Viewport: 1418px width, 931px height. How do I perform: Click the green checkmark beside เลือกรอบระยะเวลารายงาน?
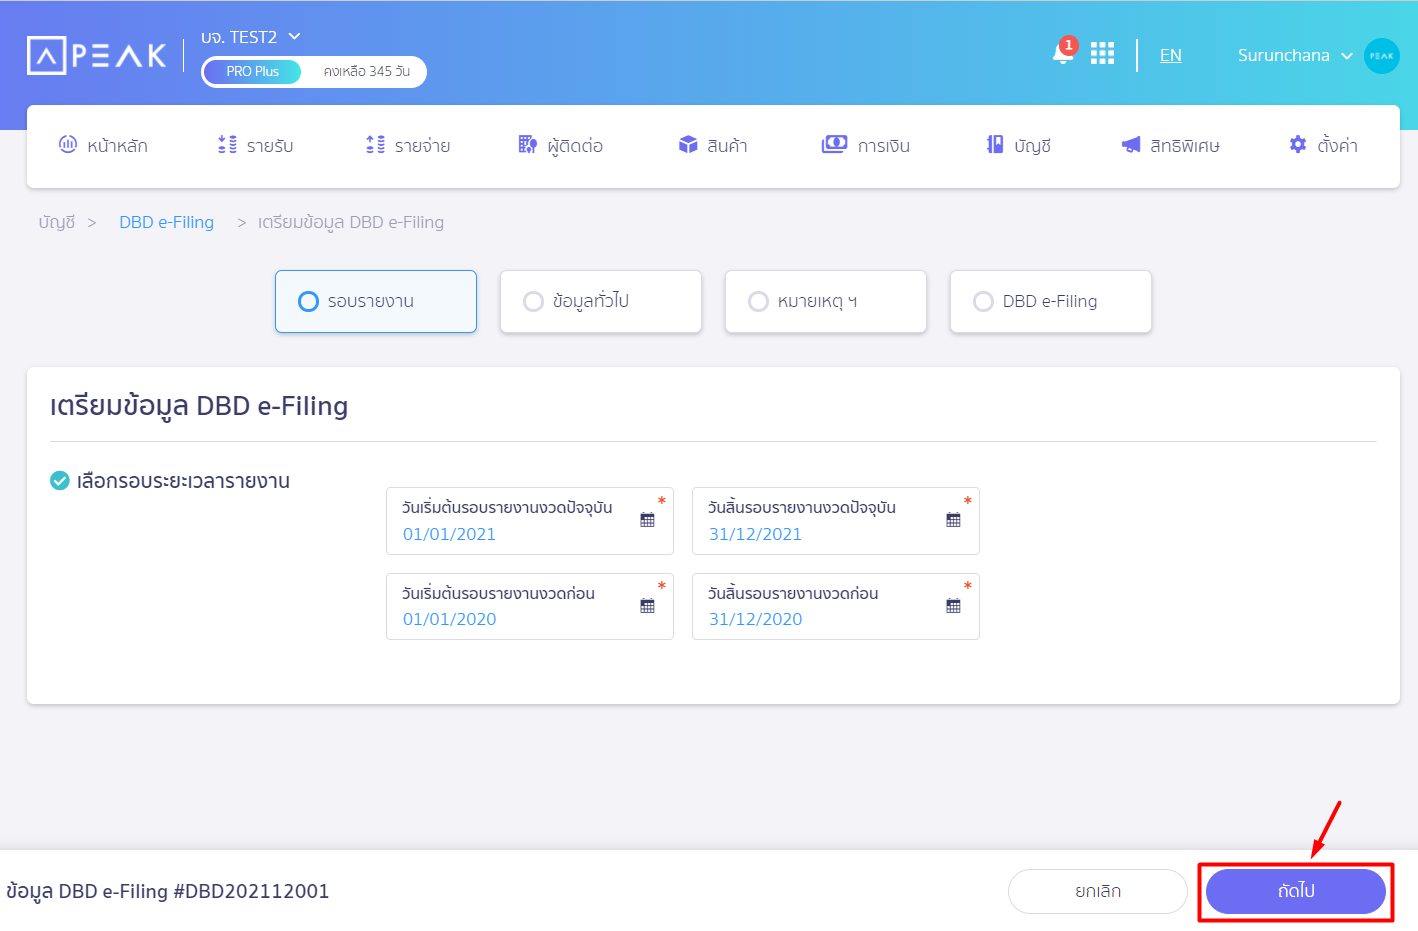point(60,481)
